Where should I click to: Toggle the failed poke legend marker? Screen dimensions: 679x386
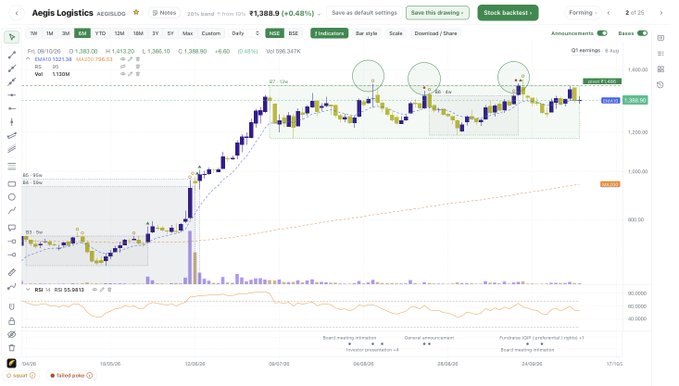point(71,375)
